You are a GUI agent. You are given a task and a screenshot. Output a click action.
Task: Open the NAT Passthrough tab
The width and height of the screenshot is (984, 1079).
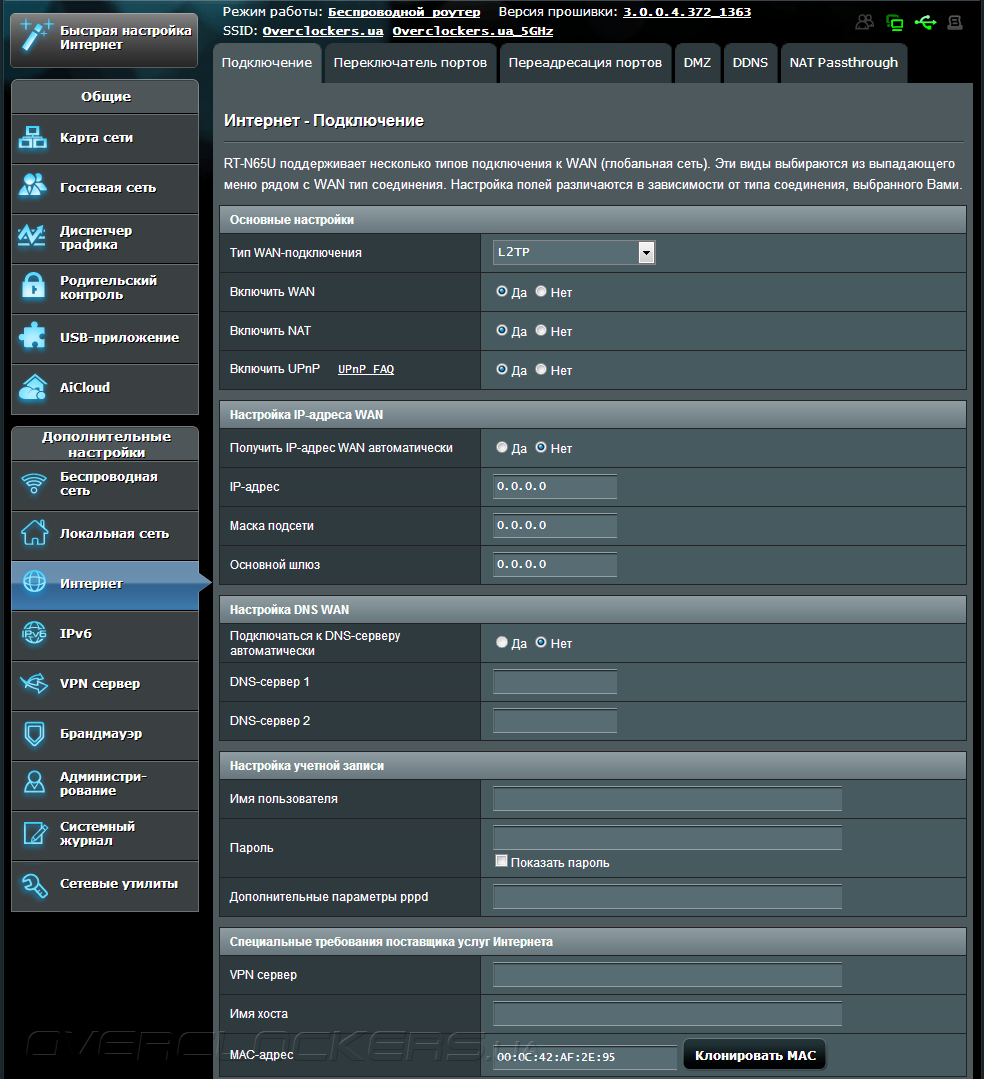point(843,63)
